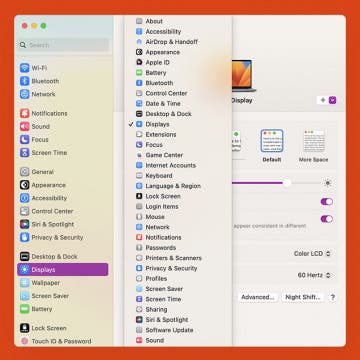Viewport: 360px width, 360px height.
Task: Click the Night Shift... button
Action: click(x=303, y=297)
